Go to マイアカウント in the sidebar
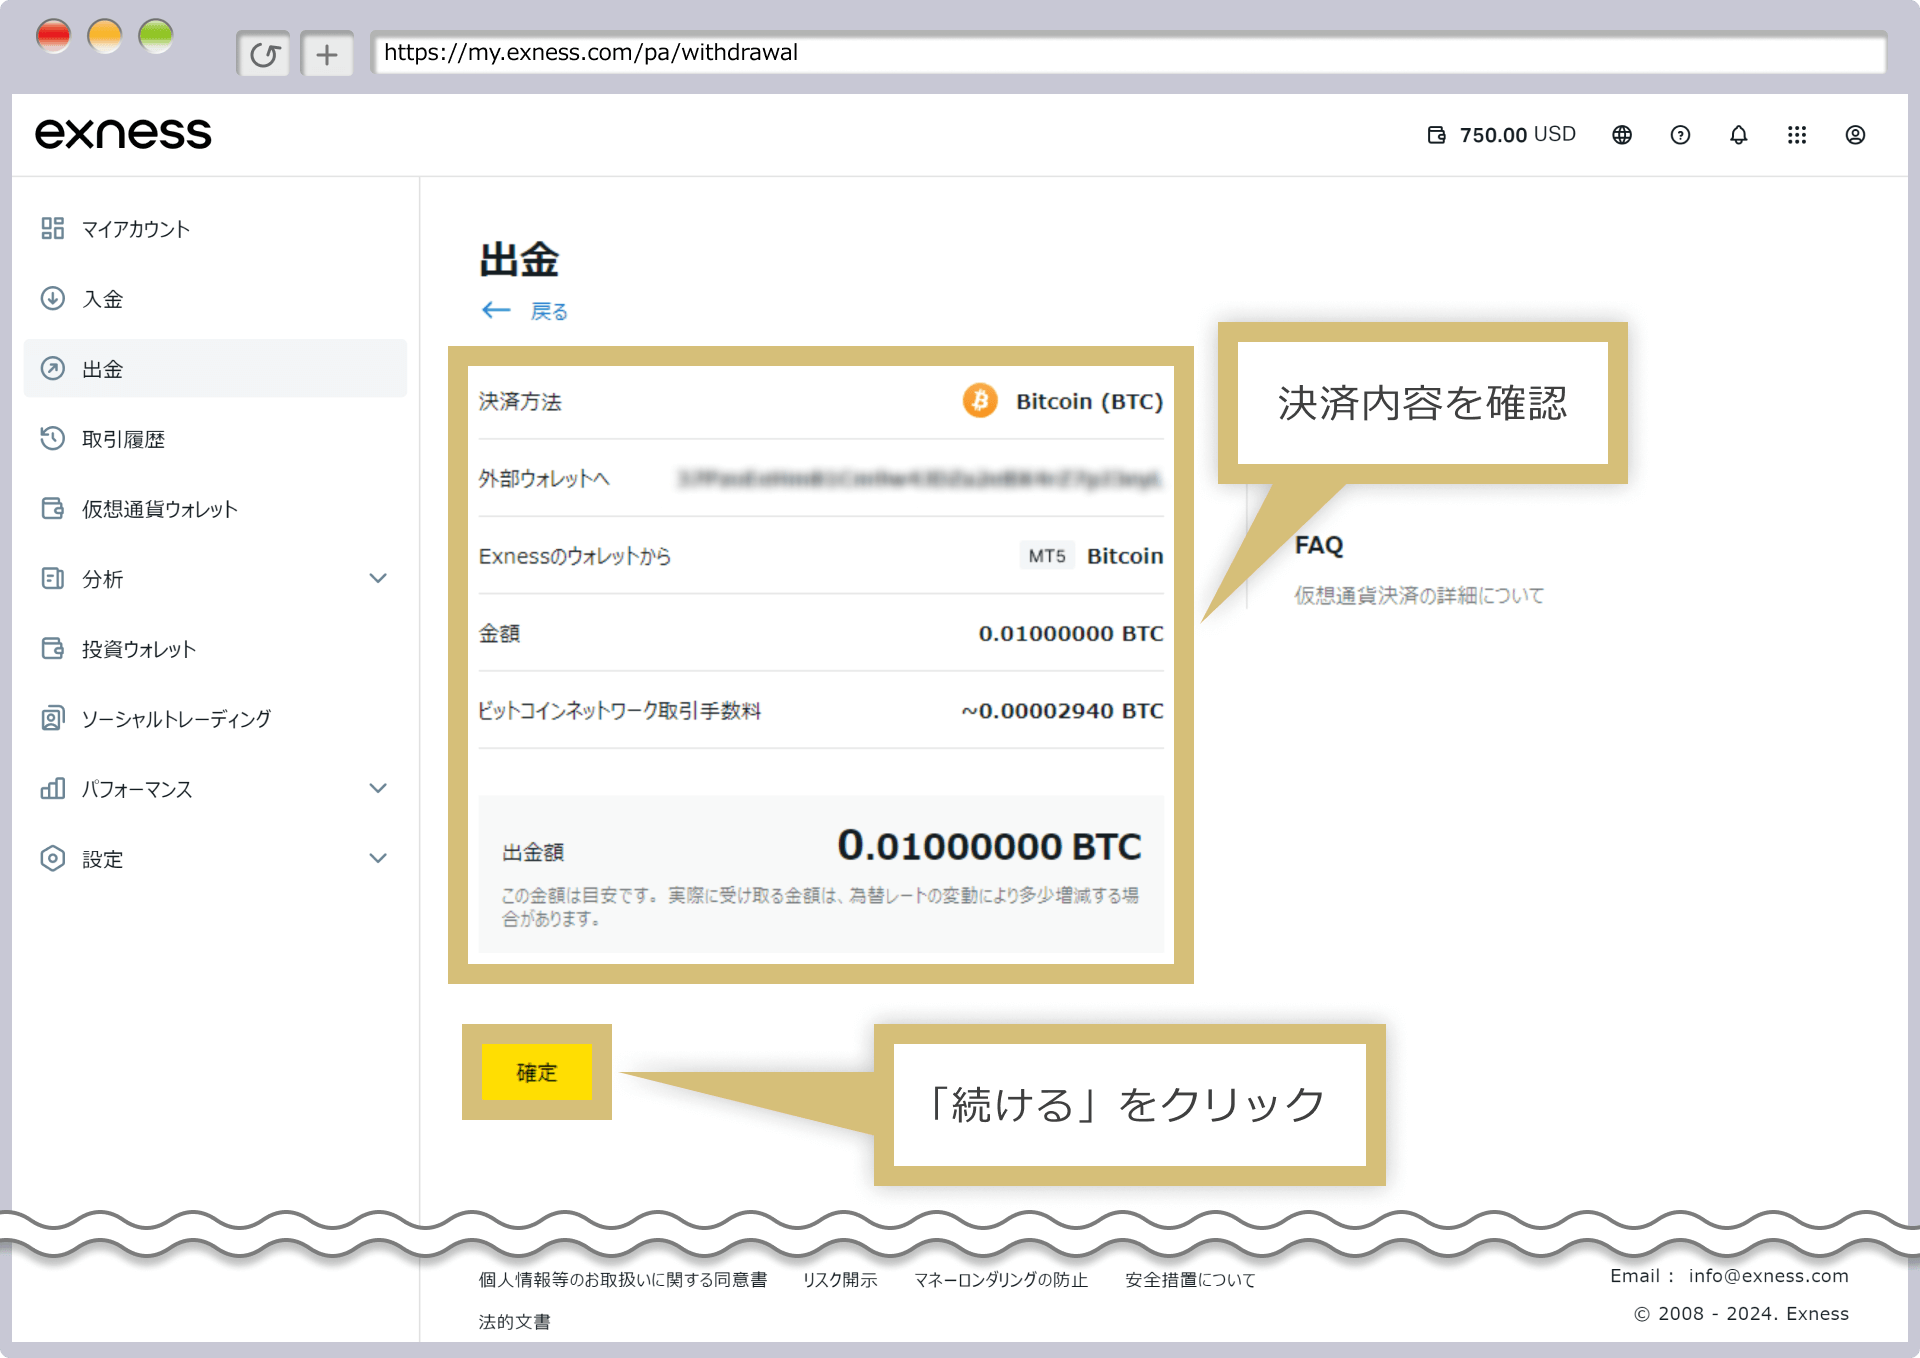Screen dimensions: 1920x1358 (136, 229)
